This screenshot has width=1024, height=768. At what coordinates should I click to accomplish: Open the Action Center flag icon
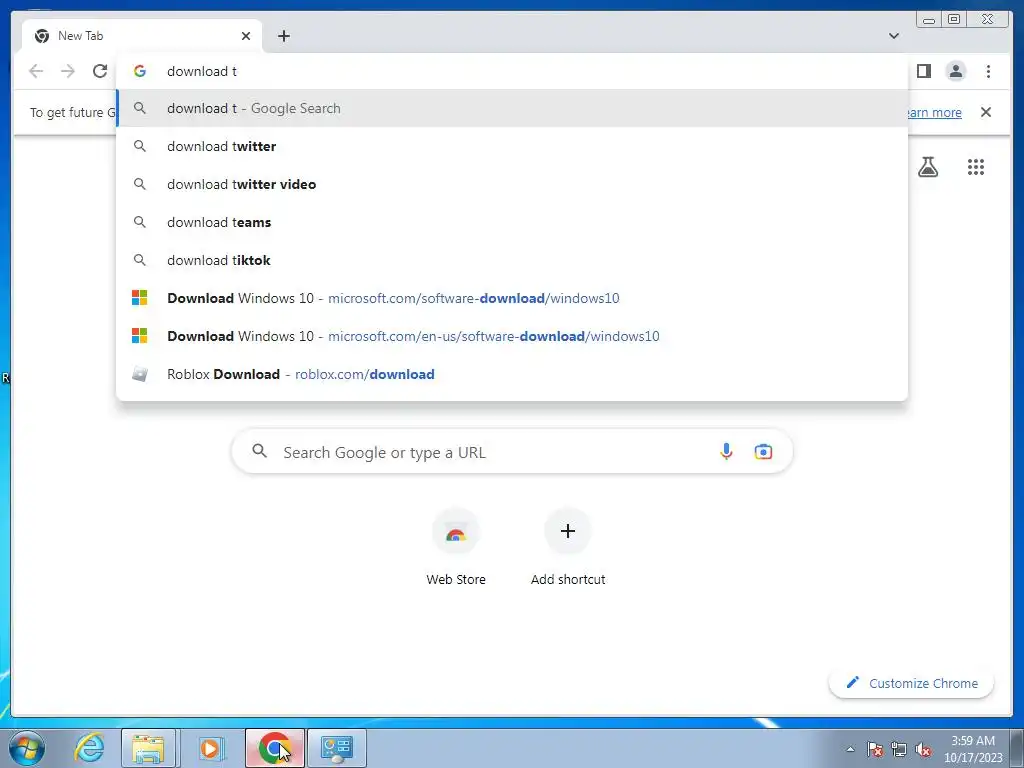tap(875, 749)
